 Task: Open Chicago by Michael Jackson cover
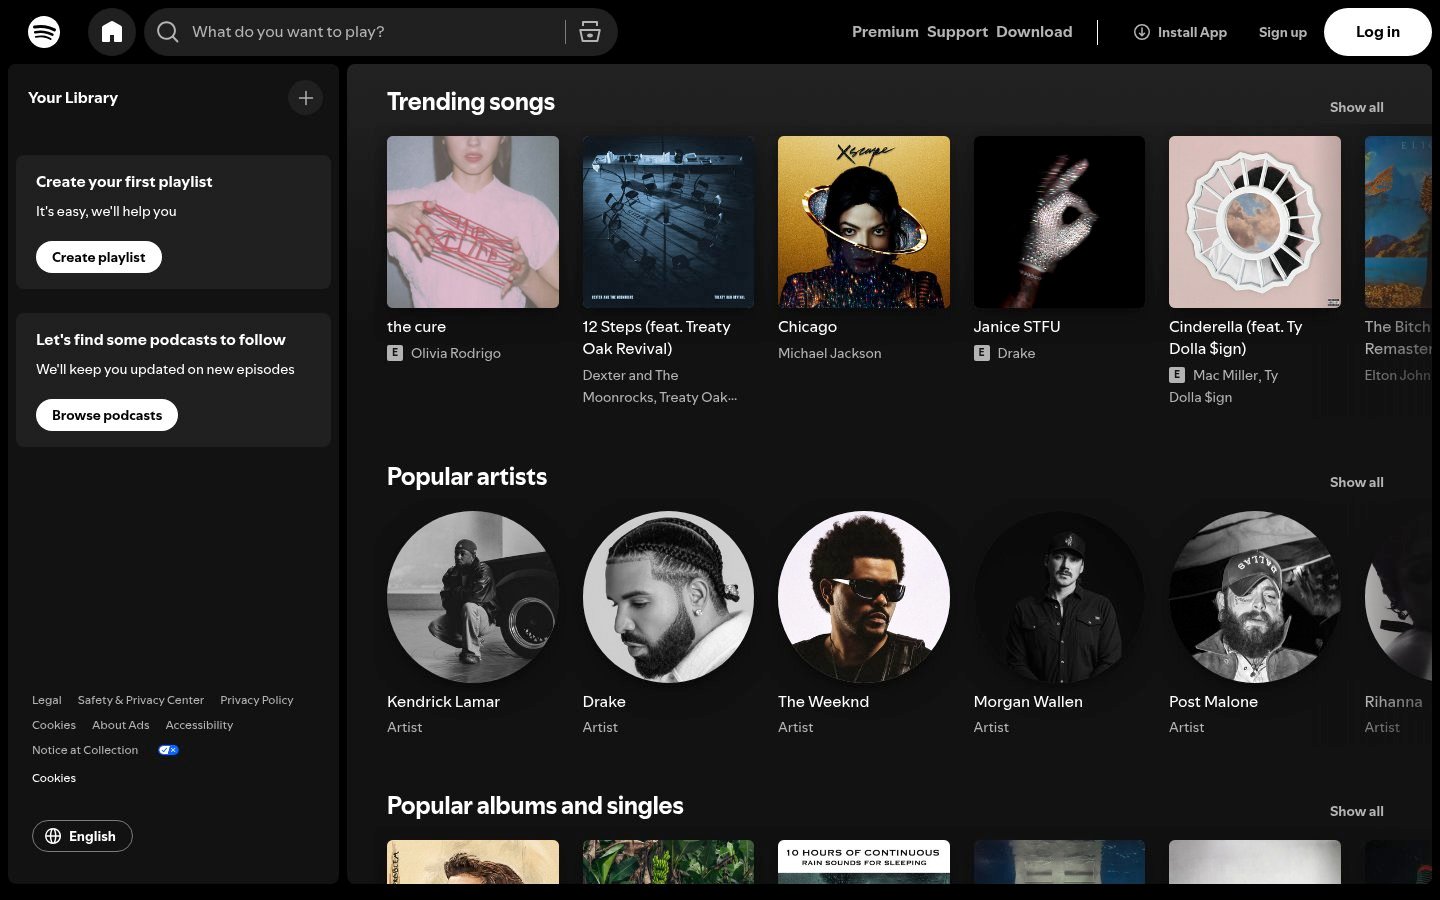point(864,222)
